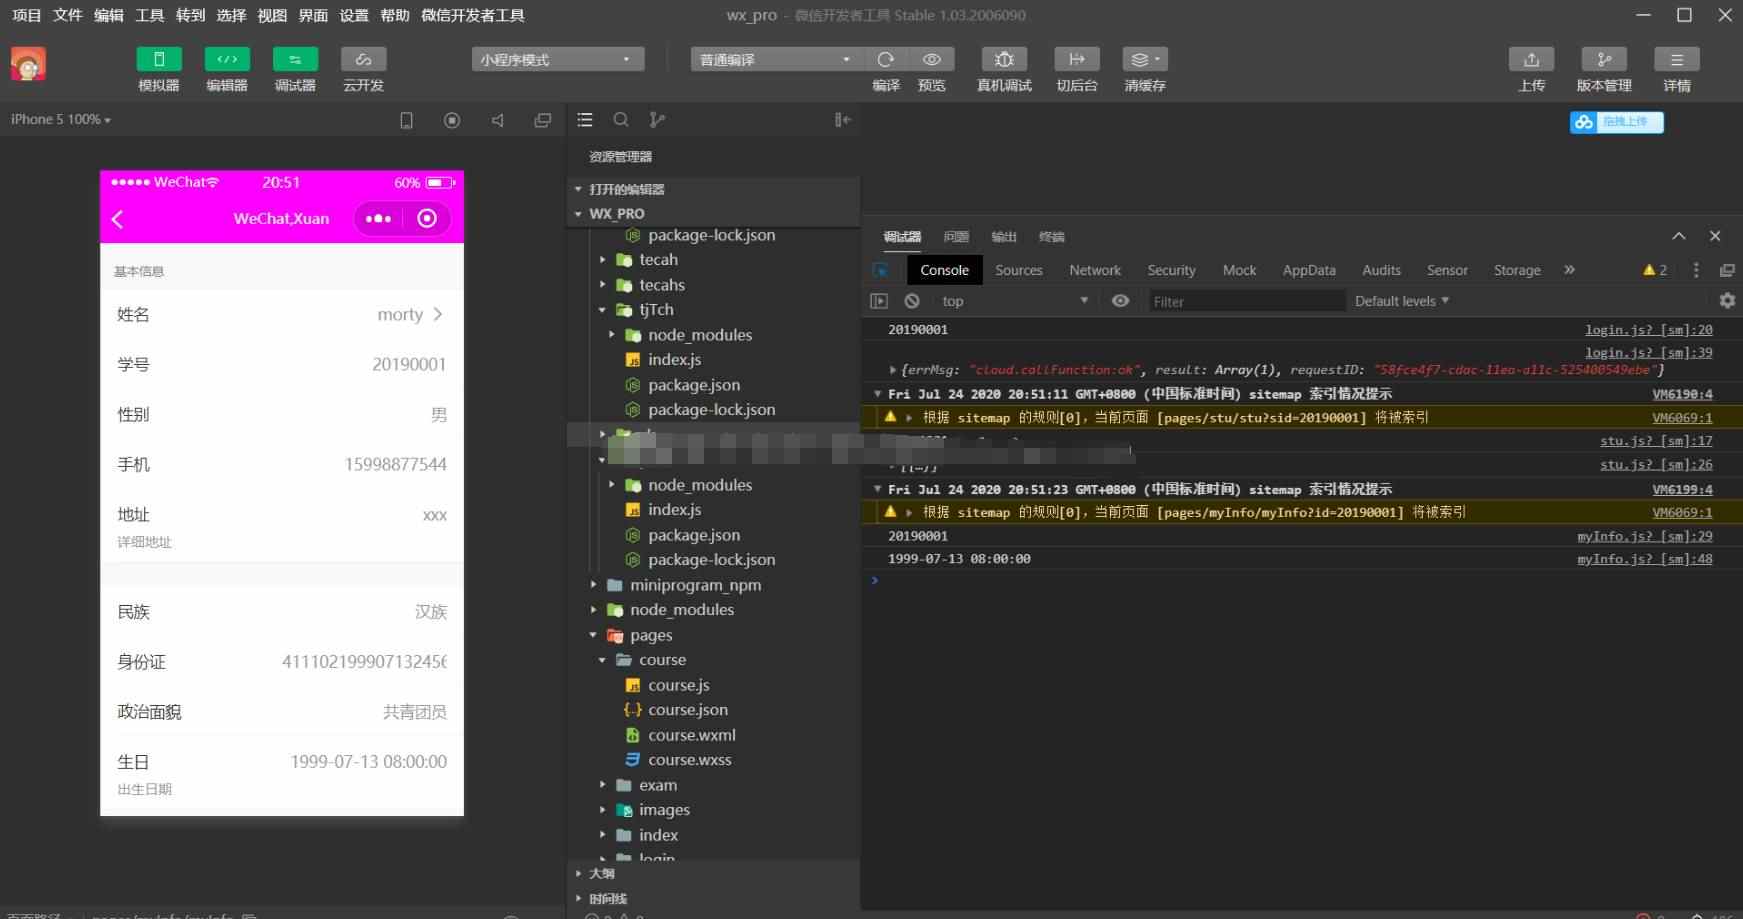Click the console Filter input field
This screenshot has width=1743, height=919.
[1245, 301]
